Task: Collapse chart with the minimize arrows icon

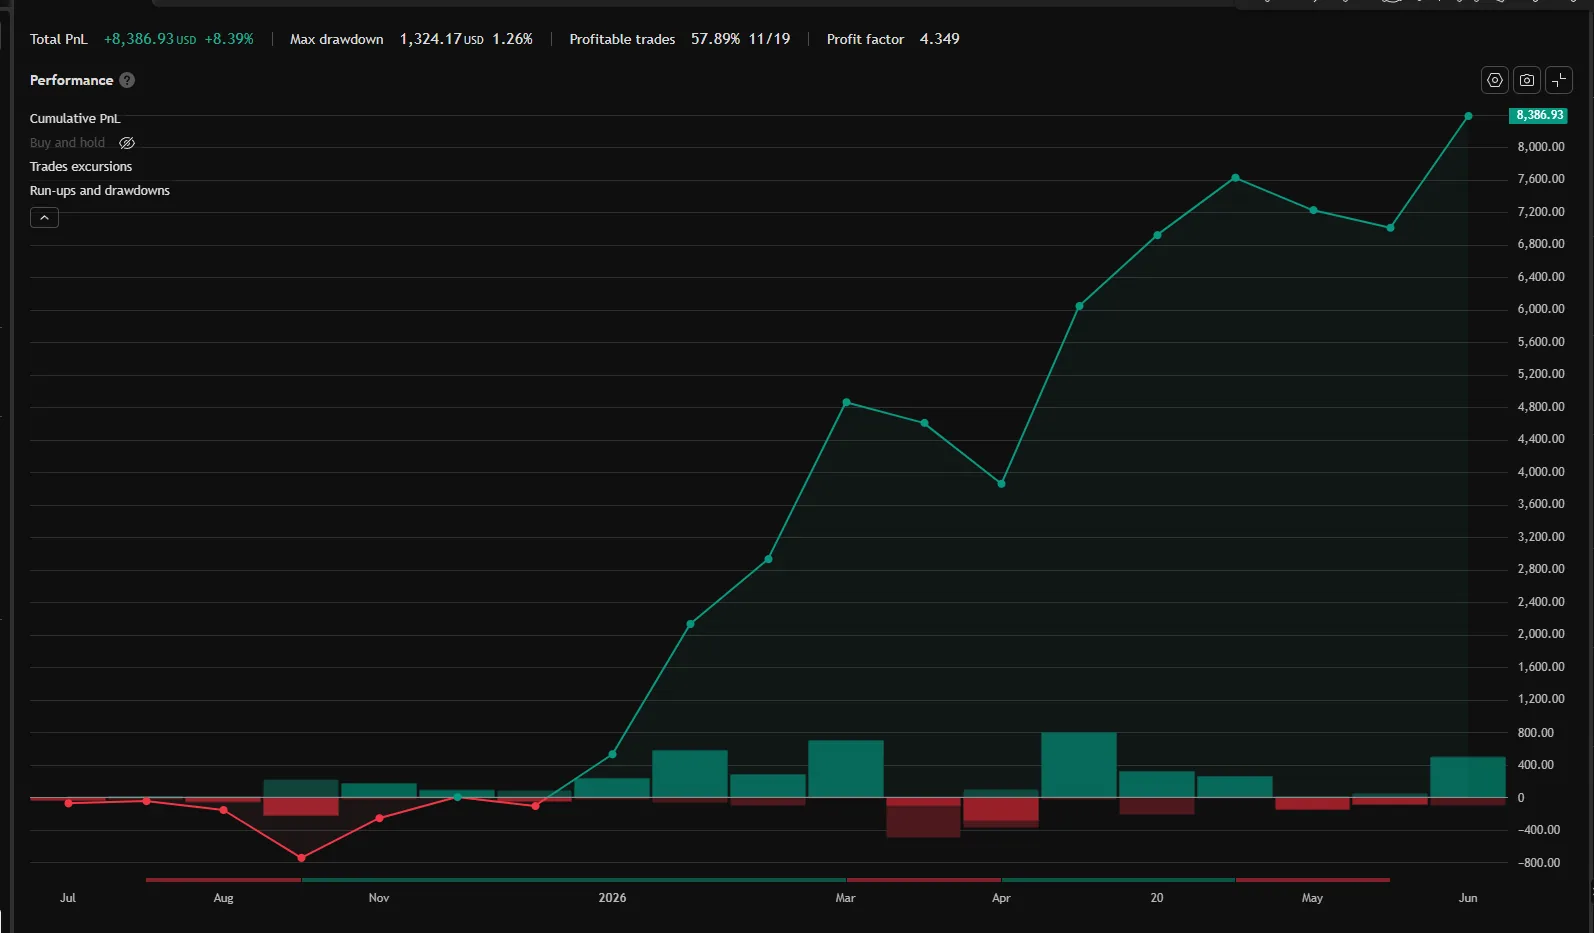Action: coord(1559,80)
